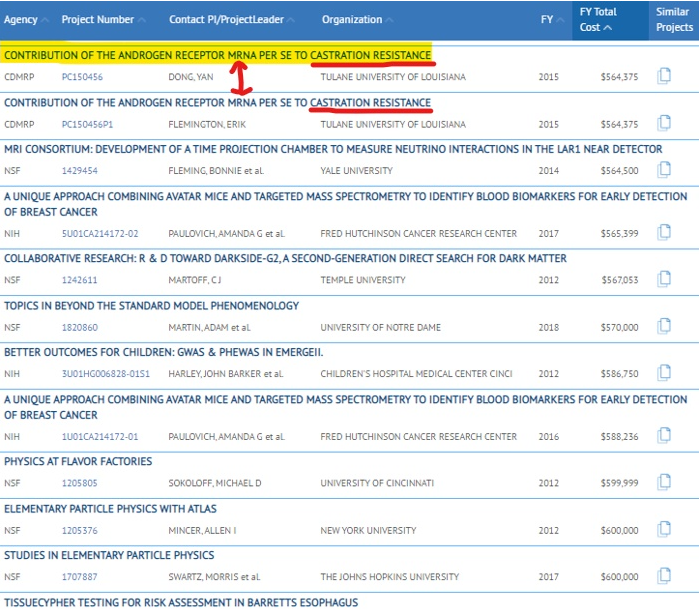Open the Darkside-G2 dark matter project title
The image size is (699, 616).
point(285,259)
